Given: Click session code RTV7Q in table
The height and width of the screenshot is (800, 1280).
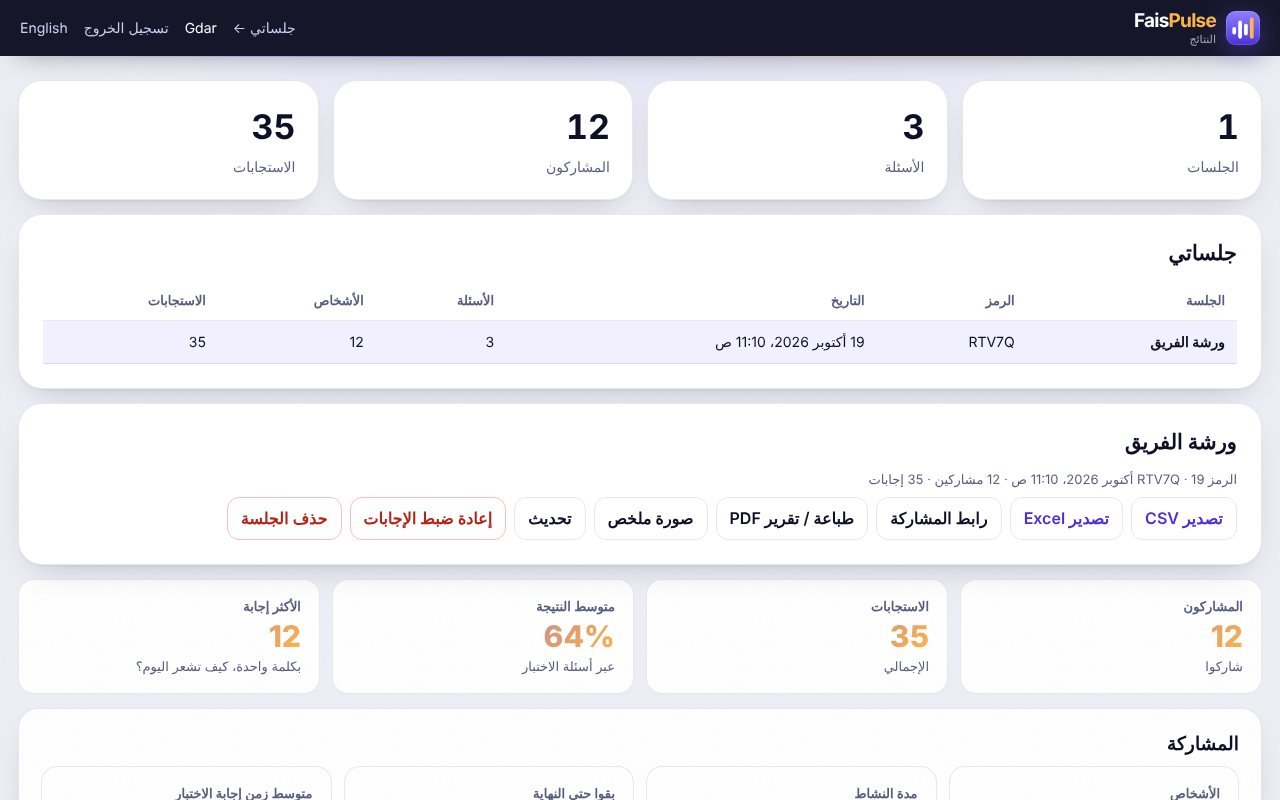Looking at the screenshot, I should 991,342.
